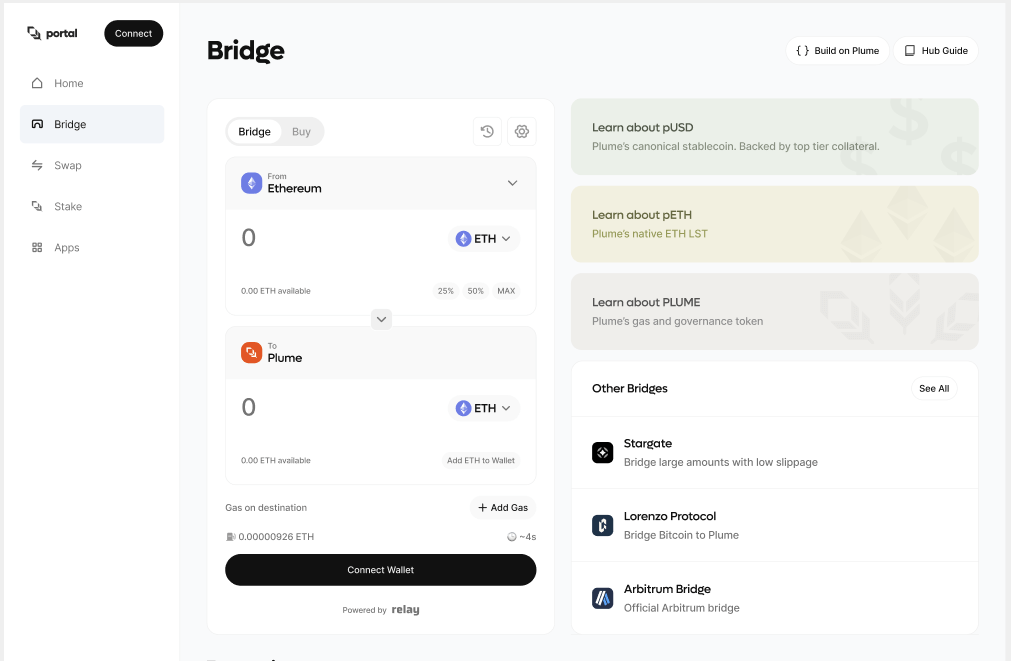This screenshot has width=1011, height=661.
Task: Expand the From Ethereum network dropdown
Action: point(512,183)
